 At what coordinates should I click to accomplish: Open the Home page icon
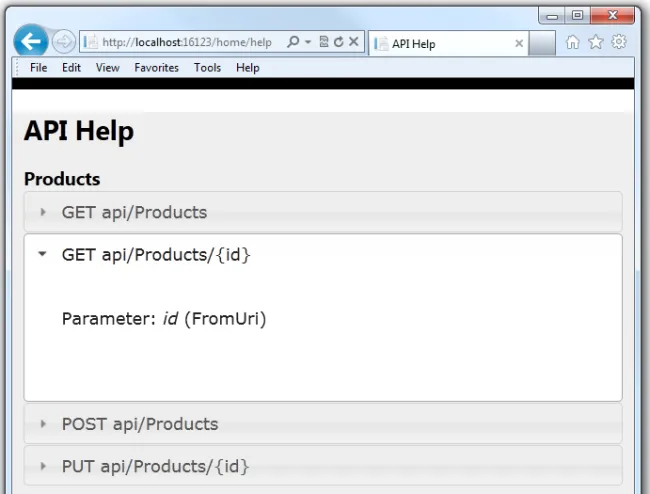(573, 42)
